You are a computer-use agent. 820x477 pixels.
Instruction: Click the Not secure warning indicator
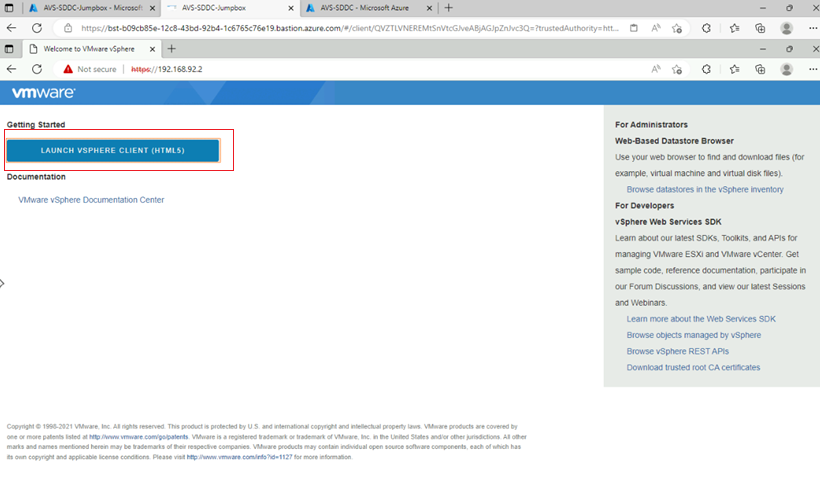tap(89, 69)
